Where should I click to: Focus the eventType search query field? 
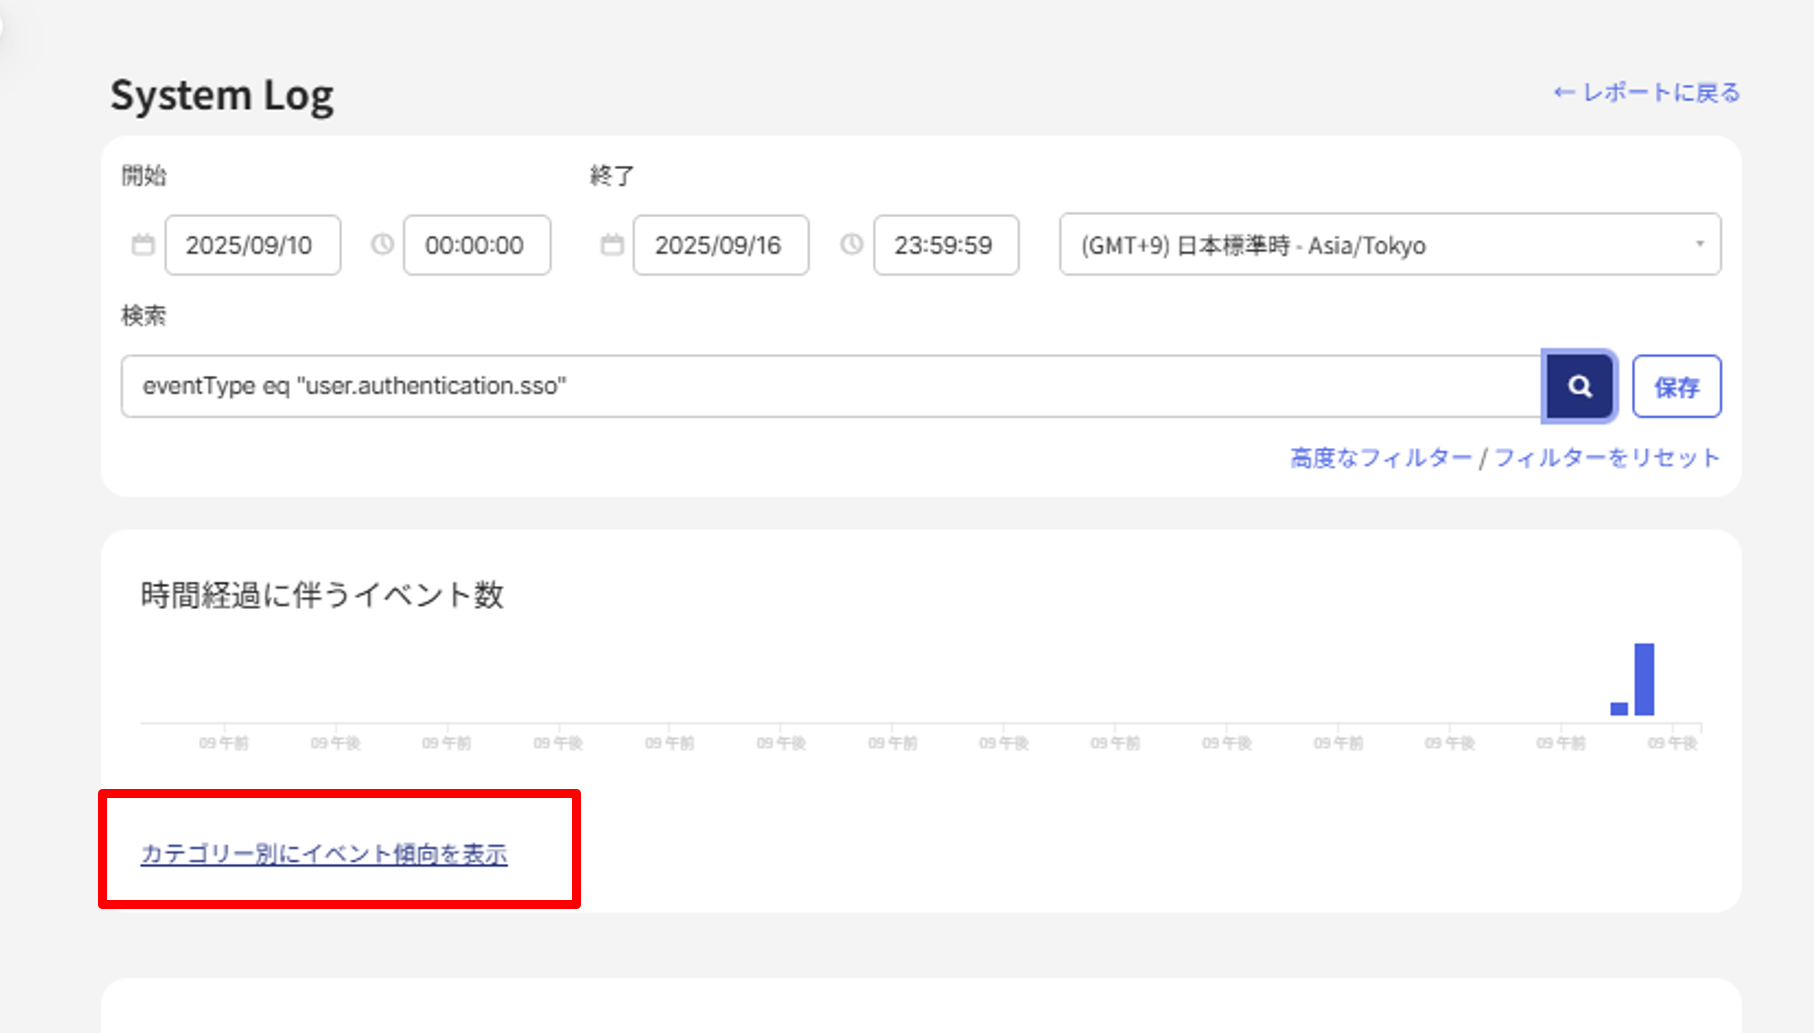[x=830, y=386]
